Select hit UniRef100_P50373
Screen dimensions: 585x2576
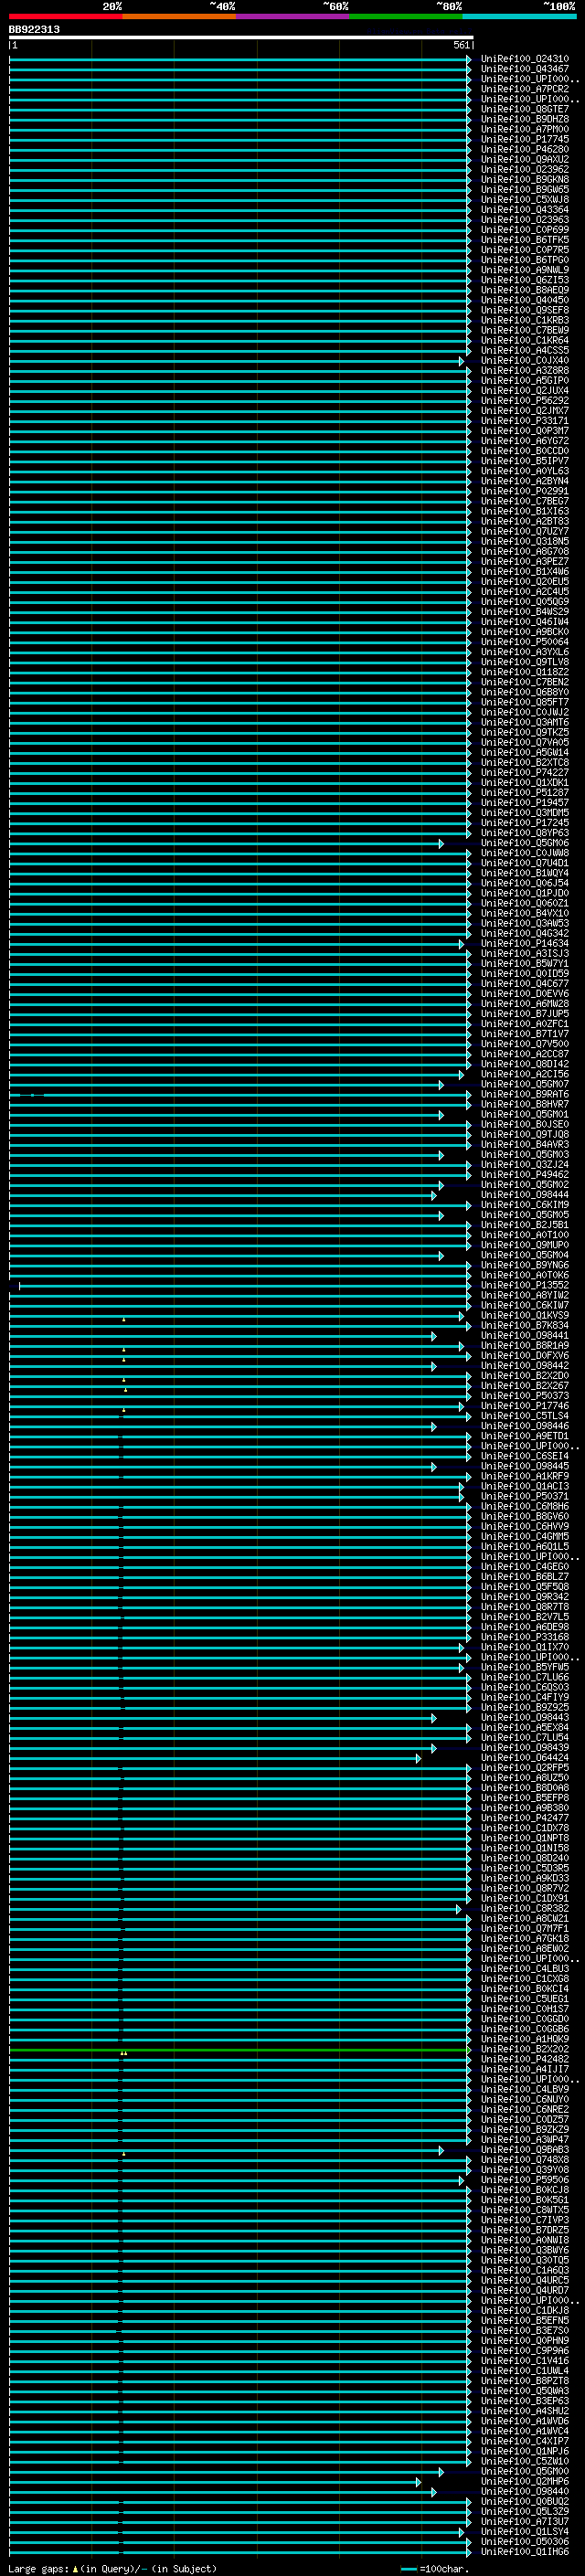pyautogui.click(x=525, y=1395)
